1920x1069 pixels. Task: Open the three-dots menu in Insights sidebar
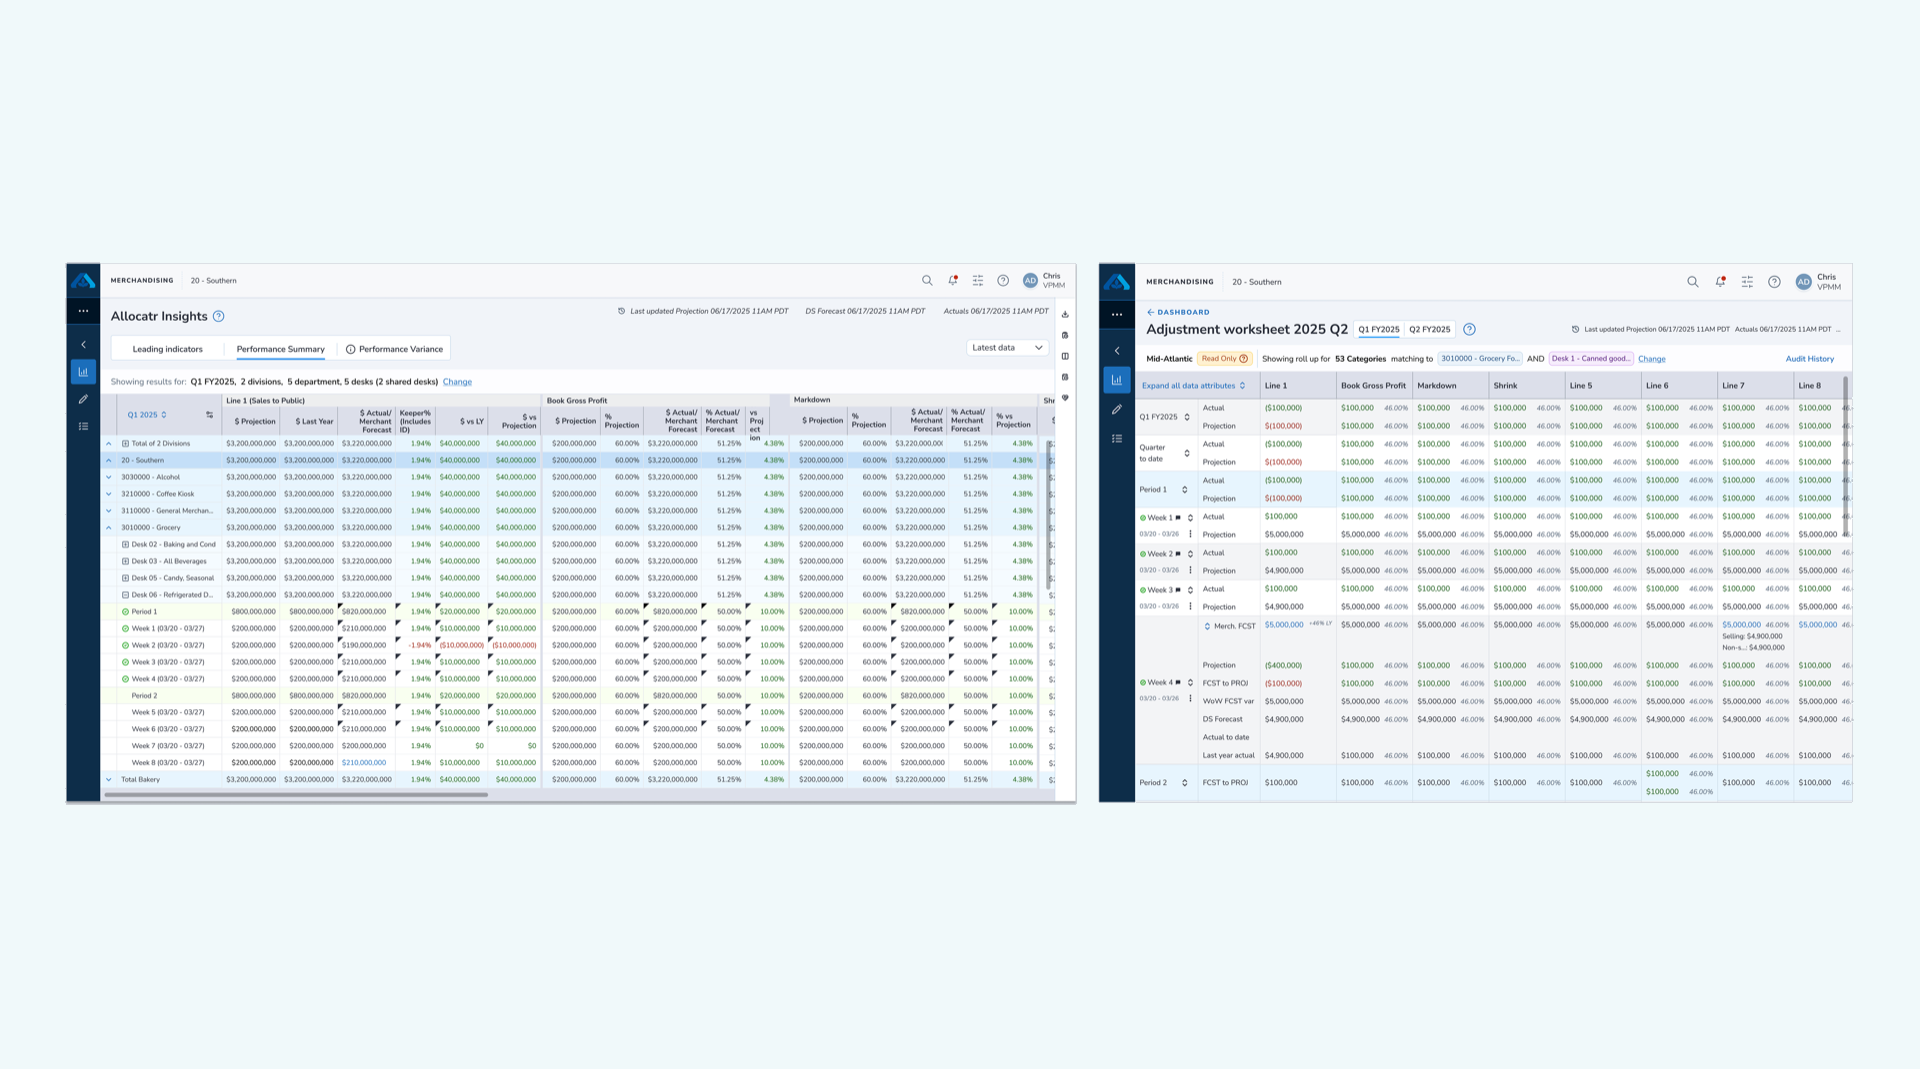coord(83,311)
